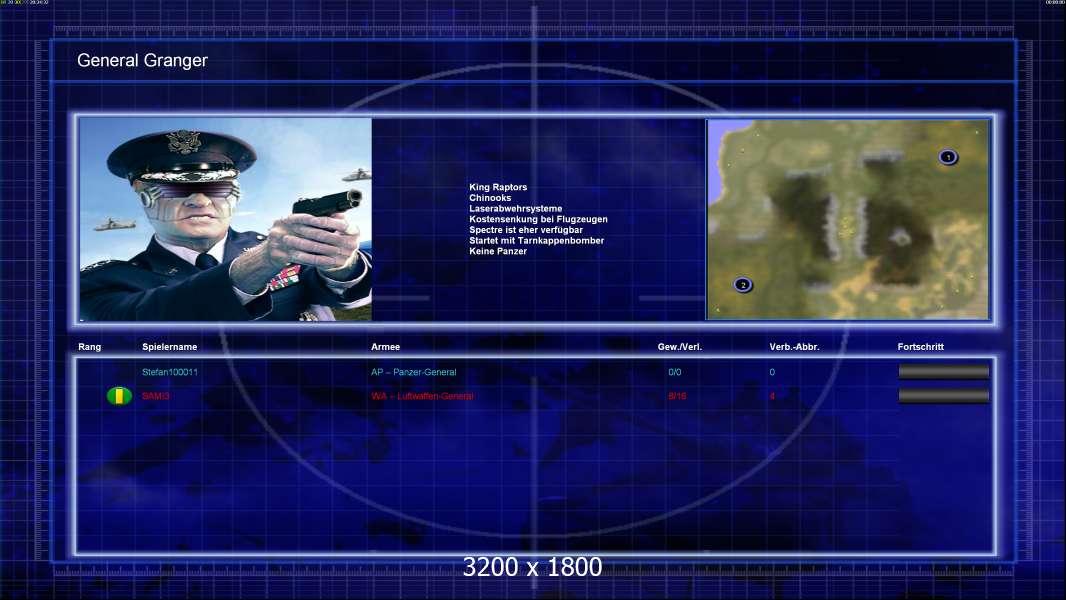Viewport: 1066px width, 600px height.
Task: Click the Spielername column header
Action: click(x=169, y=347)
